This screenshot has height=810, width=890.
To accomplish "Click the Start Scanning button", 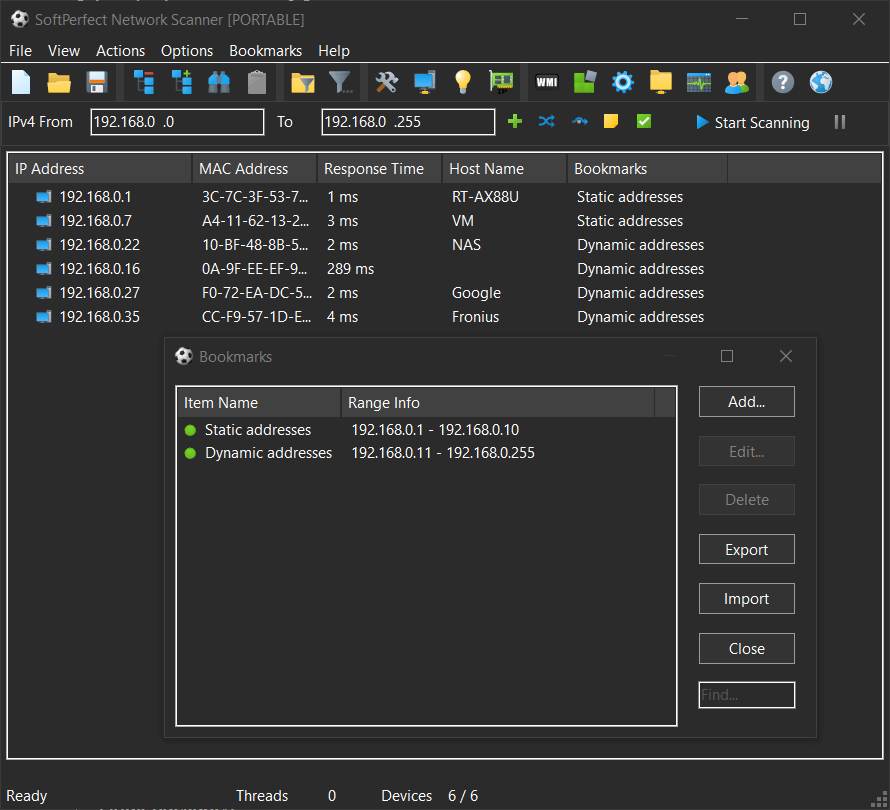I will pyautogui.click(x=753, y=122).
